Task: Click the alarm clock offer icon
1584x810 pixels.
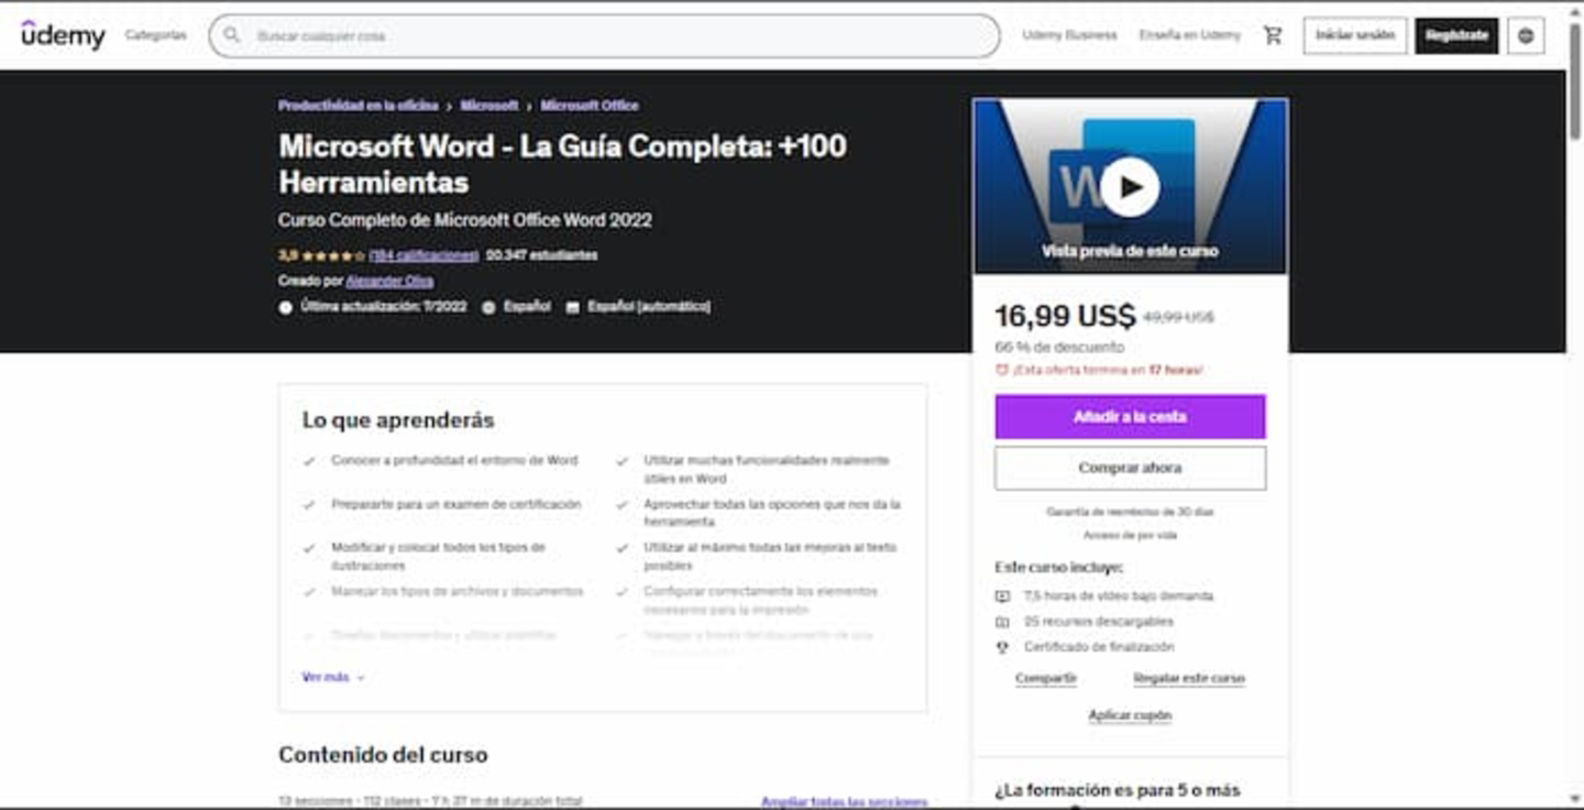Action: (1002, 370)
